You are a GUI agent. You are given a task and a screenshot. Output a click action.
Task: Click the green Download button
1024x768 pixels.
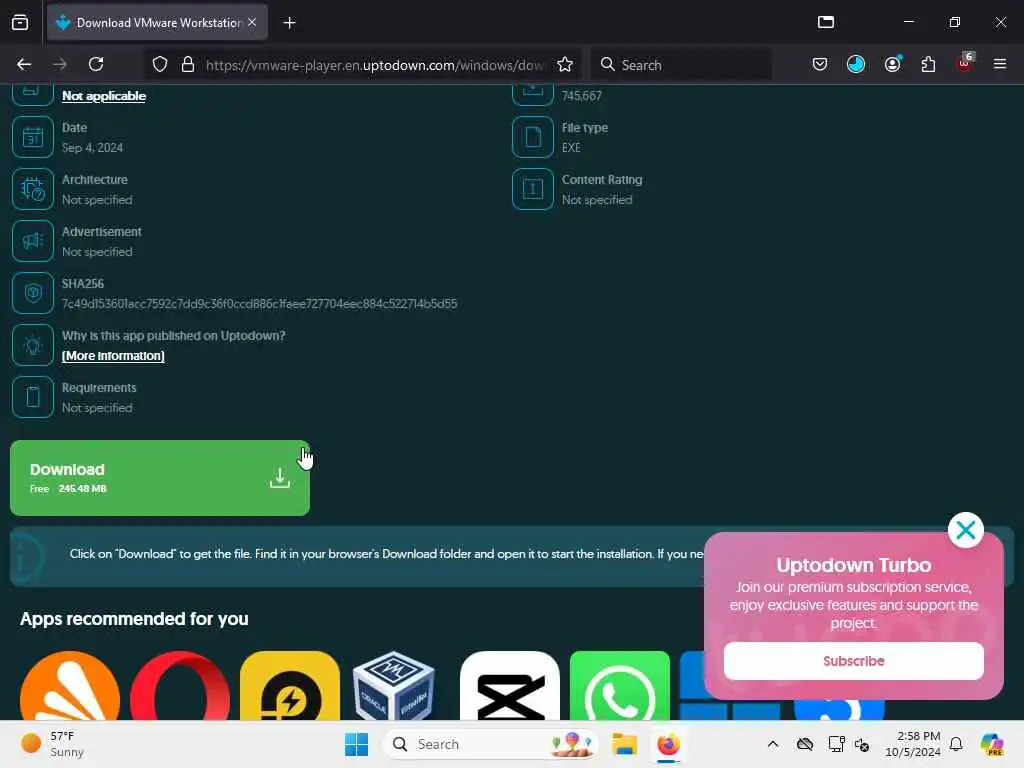160,478
